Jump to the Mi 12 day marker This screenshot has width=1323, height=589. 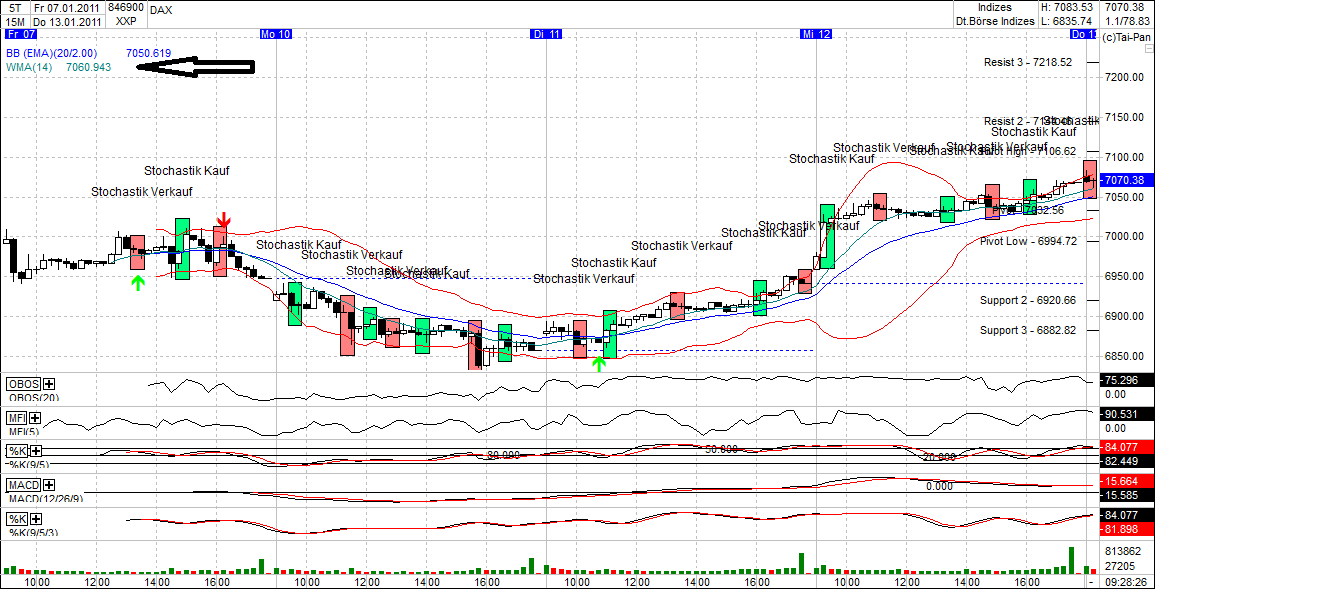[816, 34]
